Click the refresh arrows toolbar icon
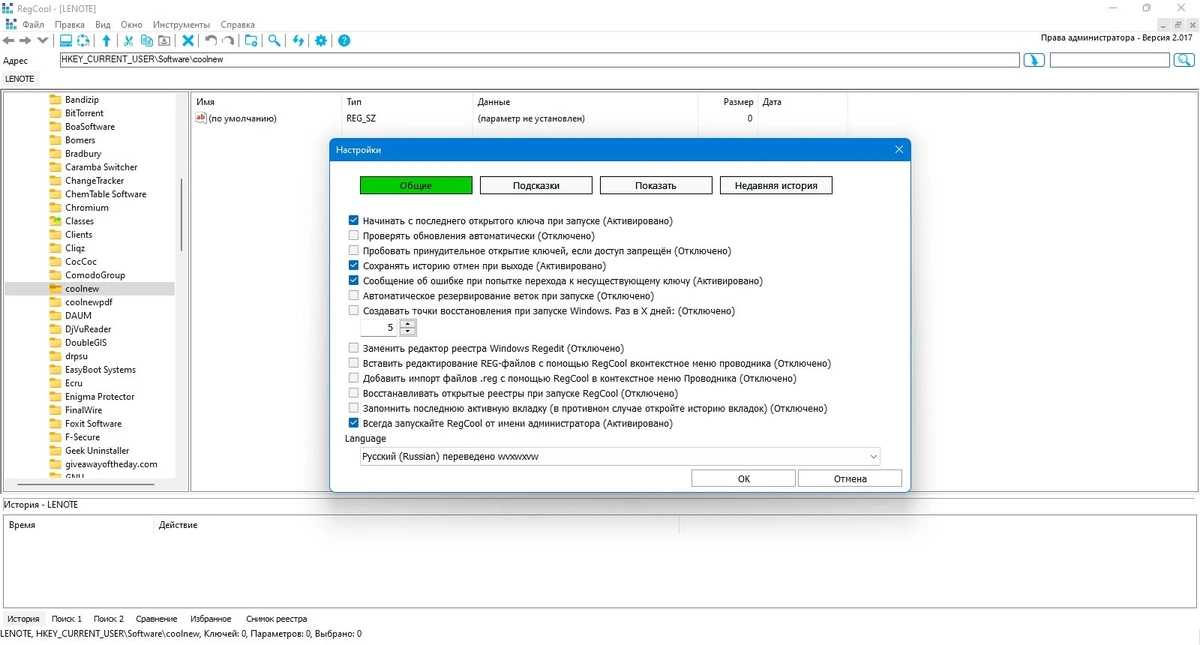The image size is (1200, 645). pos(298,41)
